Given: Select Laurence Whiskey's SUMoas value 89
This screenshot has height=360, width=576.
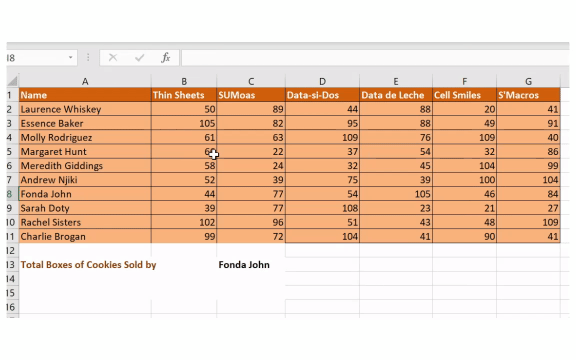Looking at the screenshot, I should tap(251, 109).
